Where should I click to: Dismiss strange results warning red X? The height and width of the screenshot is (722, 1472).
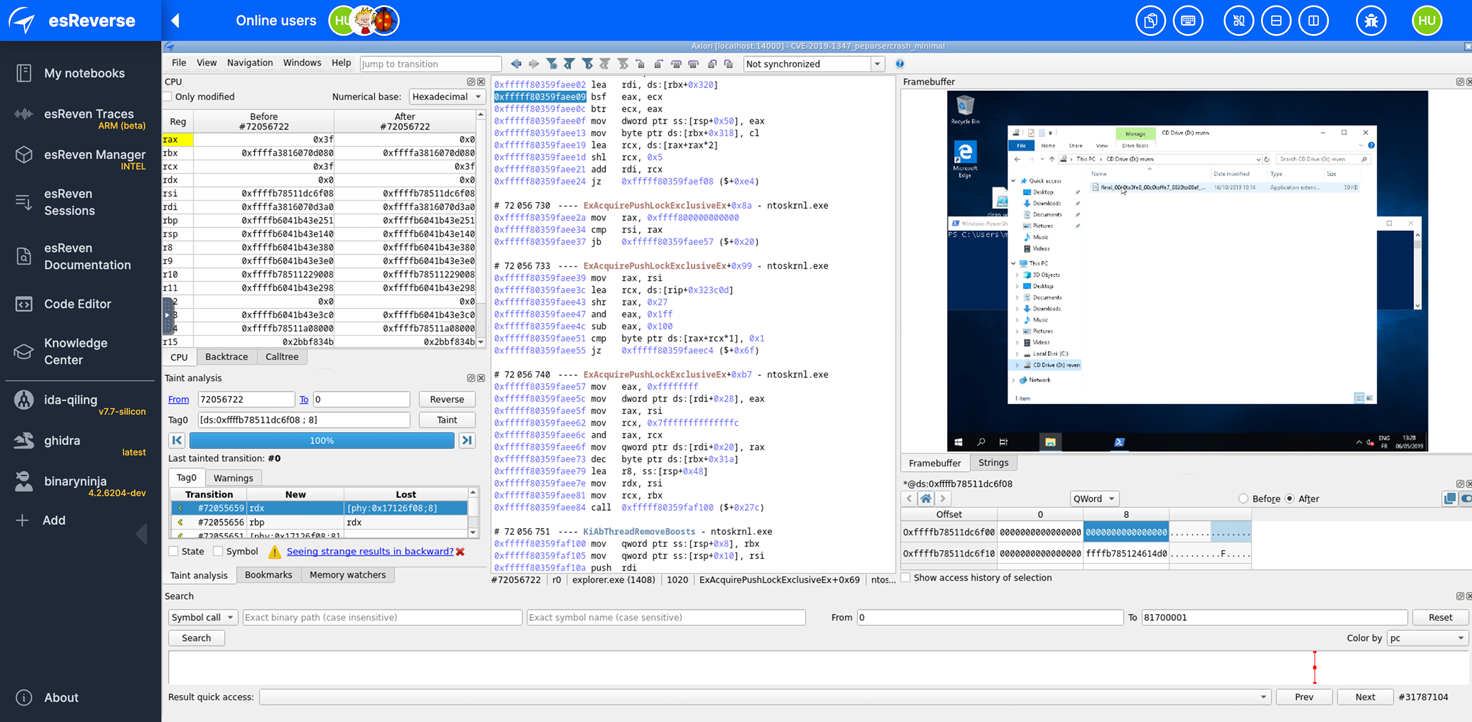click(x=460, y=552)
